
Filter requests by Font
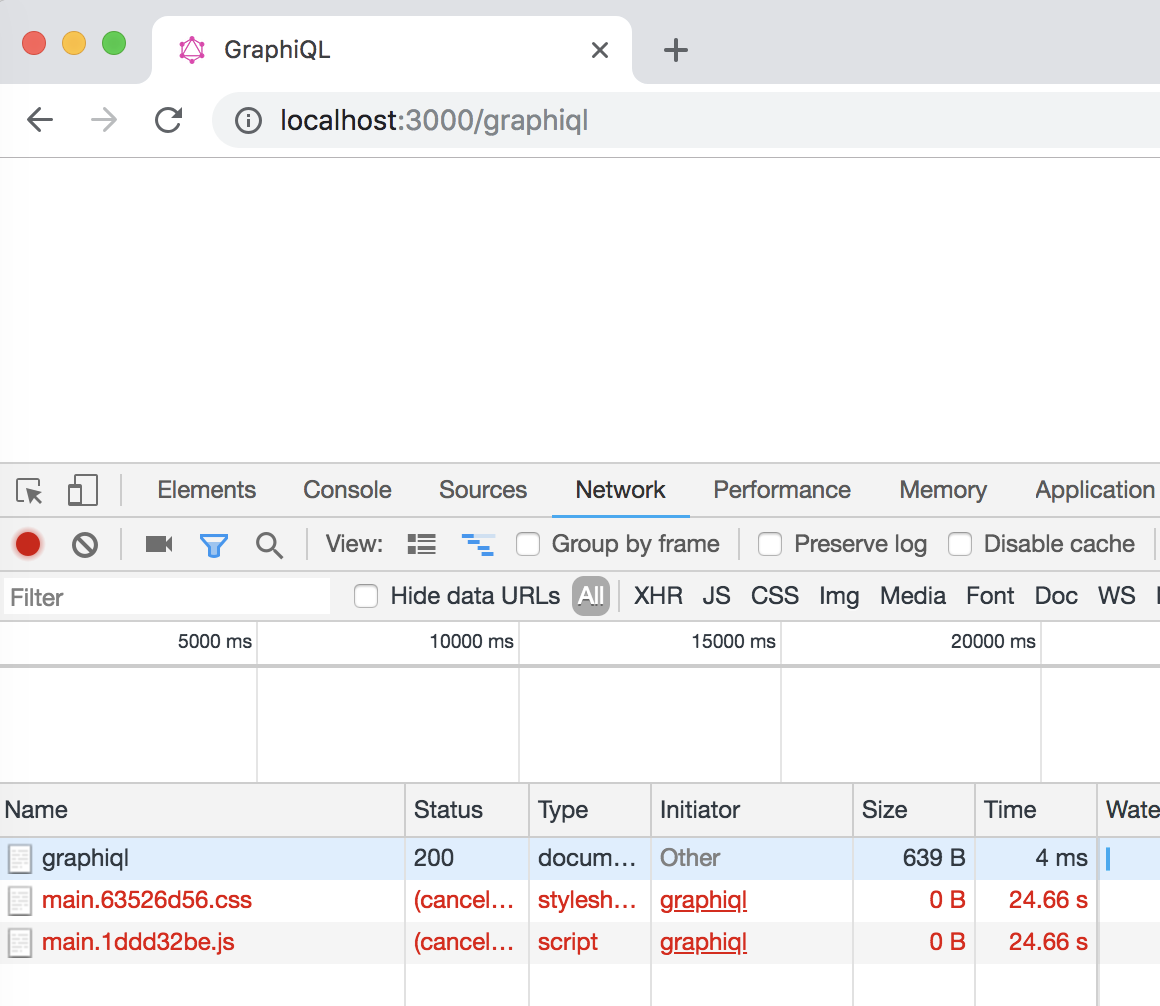pos(990,595)
